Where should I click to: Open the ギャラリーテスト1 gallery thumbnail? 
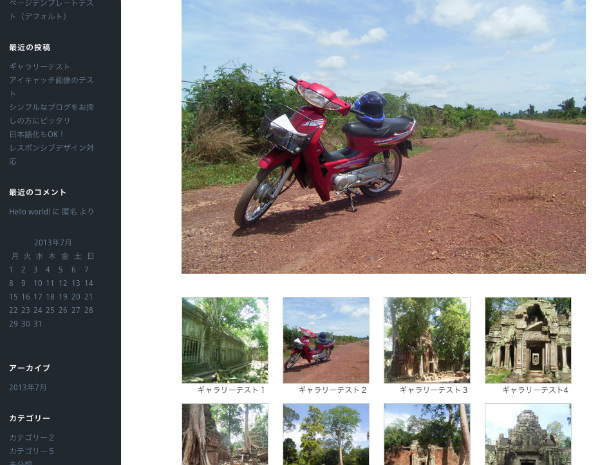pos(225,340)
